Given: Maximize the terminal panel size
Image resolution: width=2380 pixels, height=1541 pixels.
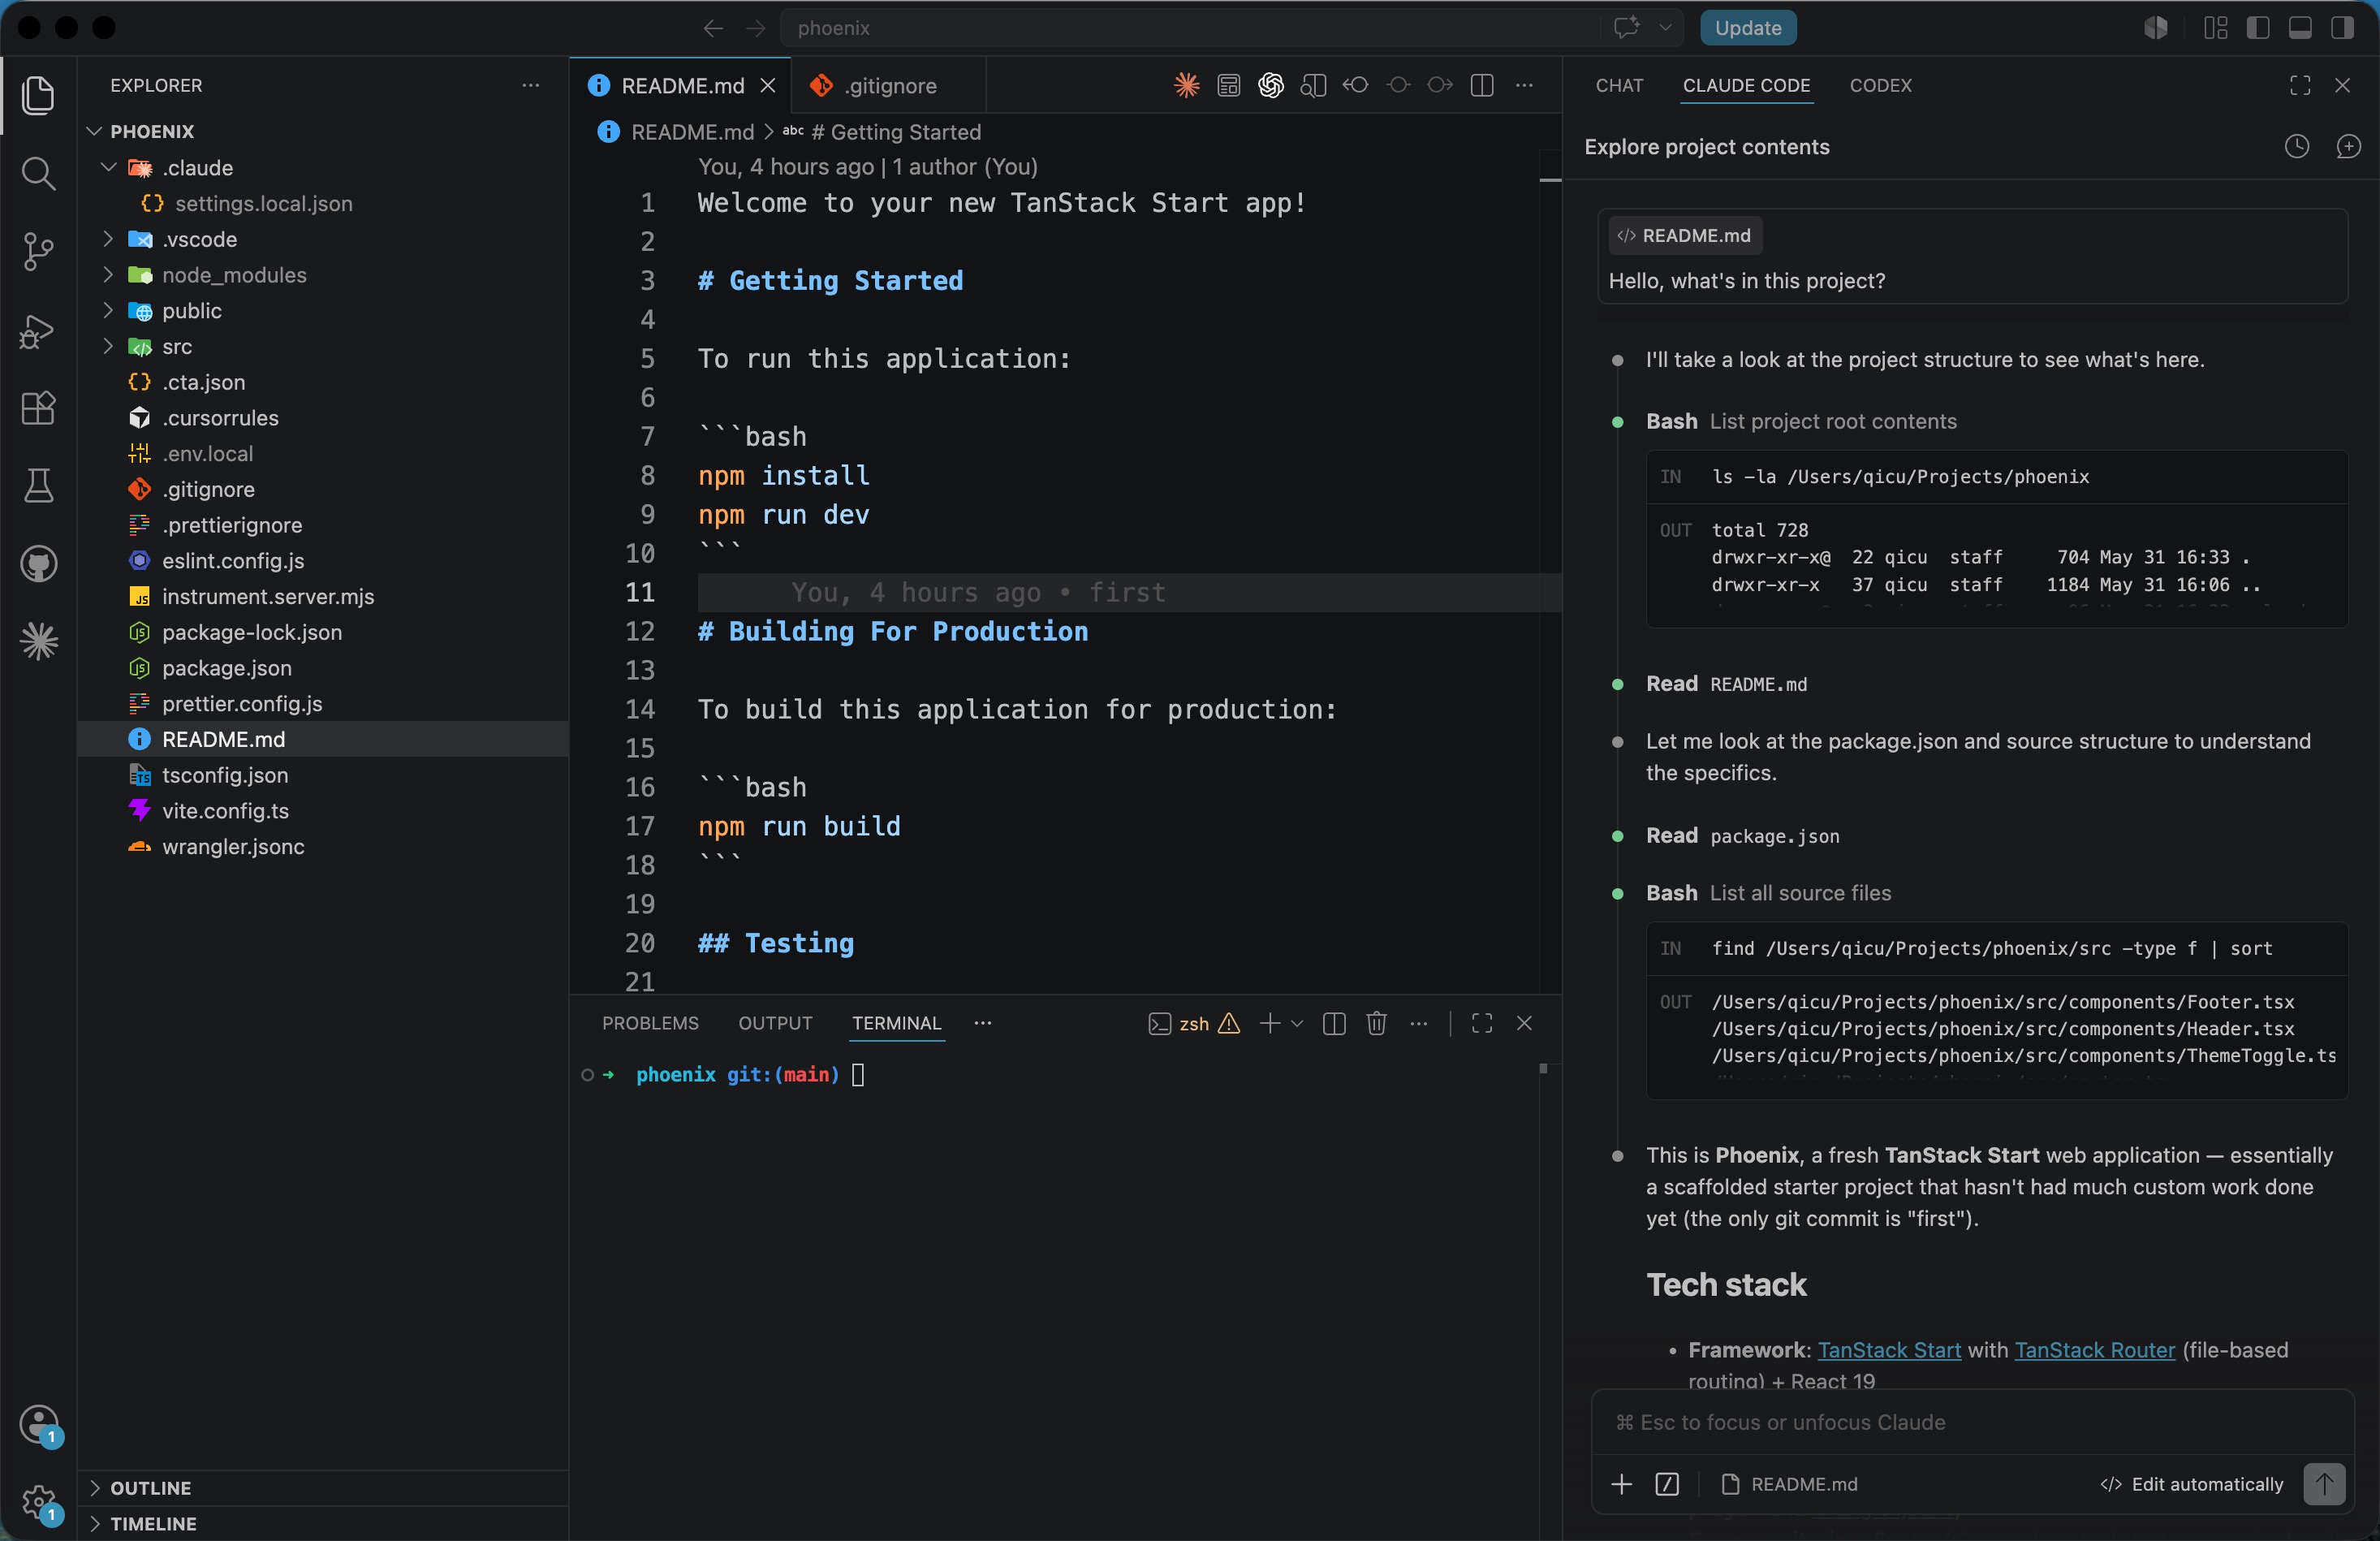Looking at the screenshot, I should [x=1481, y=1023].
